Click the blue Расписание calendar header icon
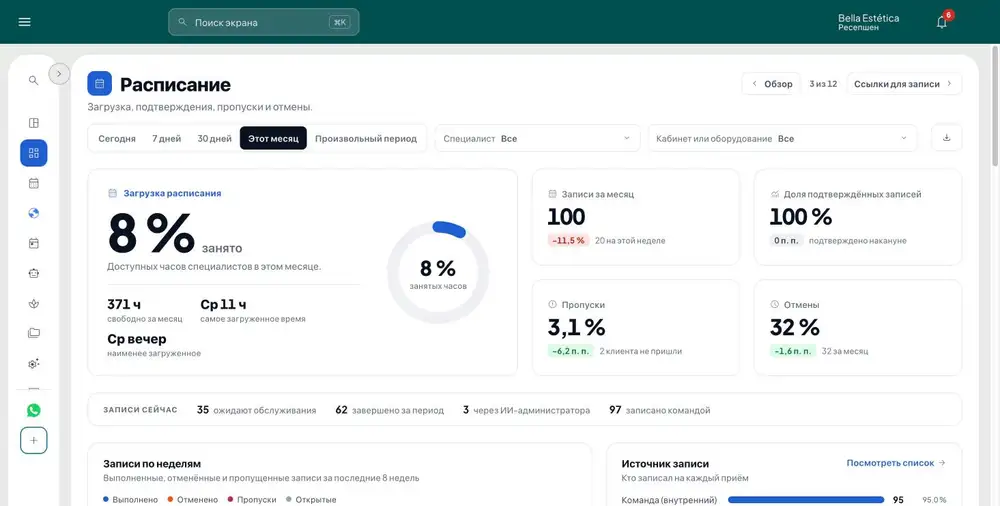 (99, 84)
